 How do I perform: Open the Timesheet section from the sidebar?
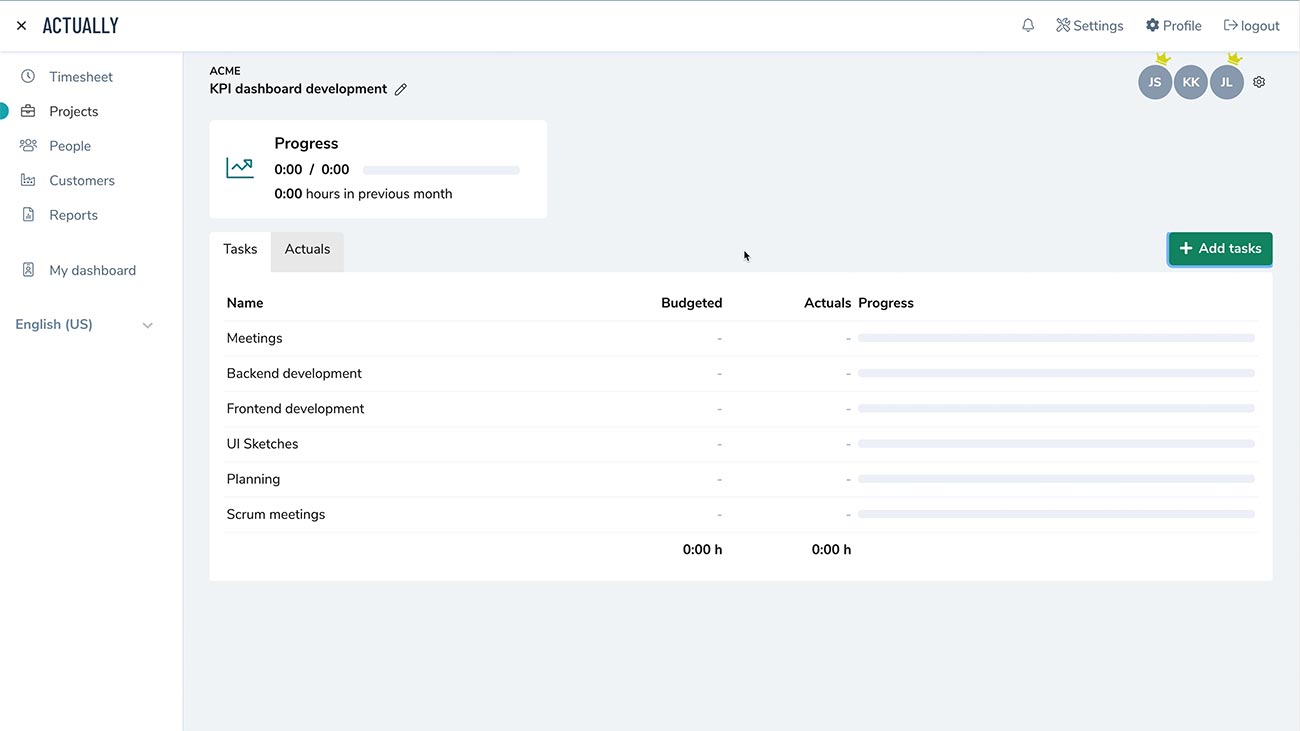coord(80,76)
